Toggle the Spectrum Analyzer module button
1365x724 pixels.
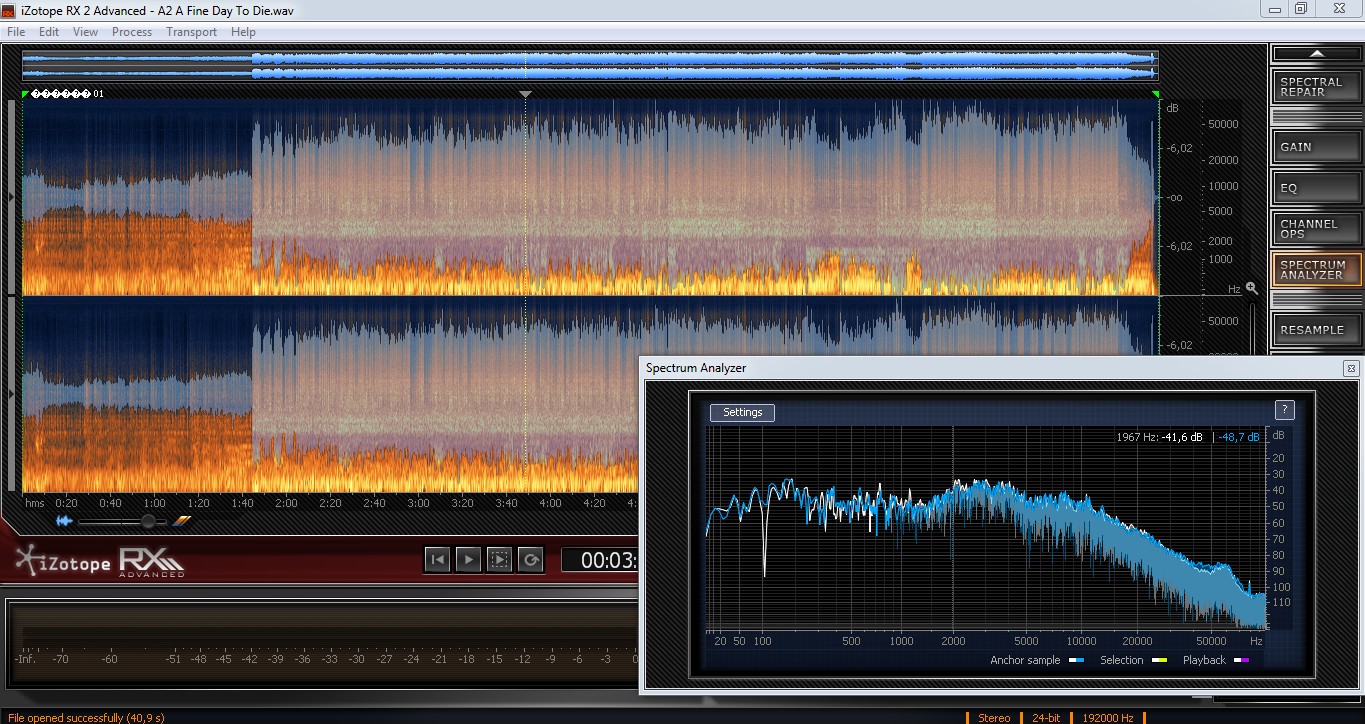tap(1316, 270)
